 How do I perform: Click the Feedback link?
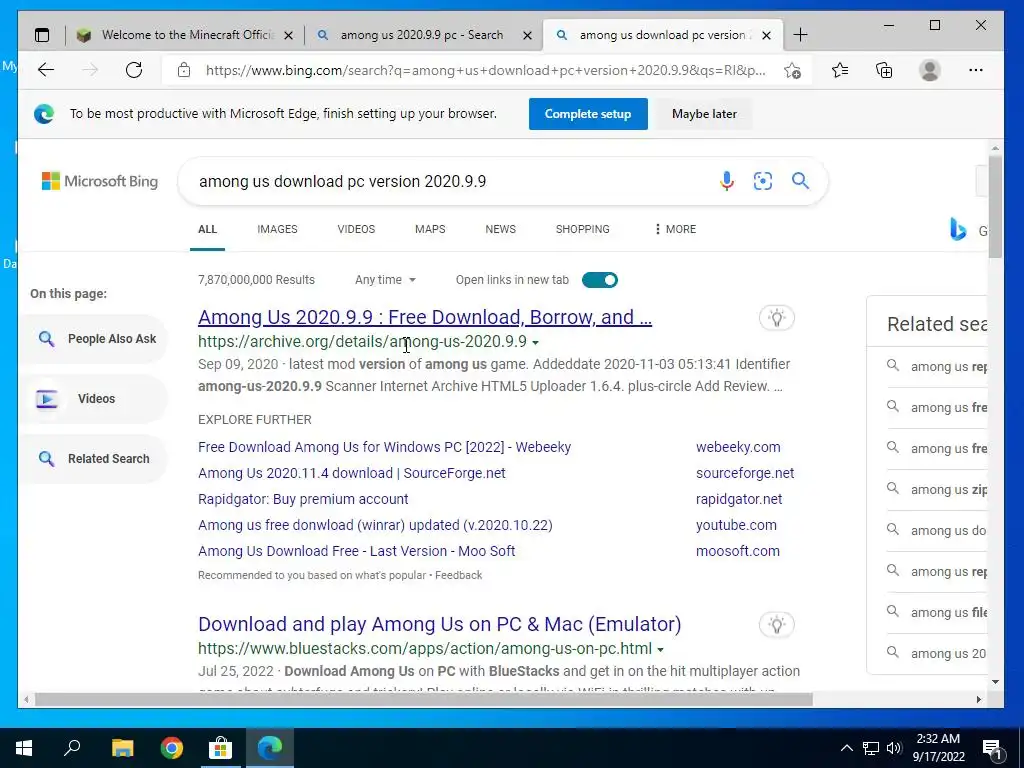[458, 575]
